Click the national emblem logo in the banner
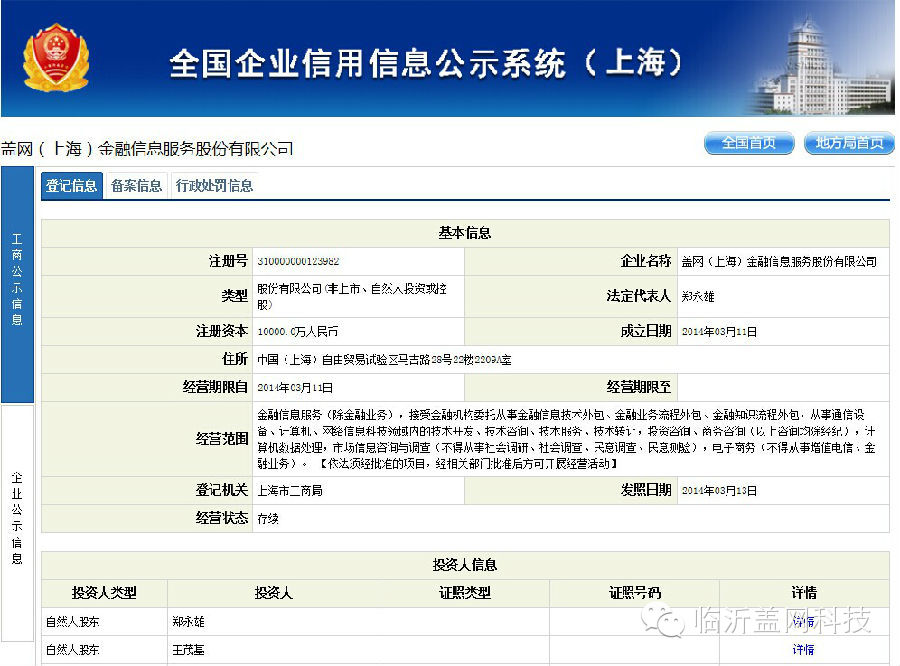This screenshot has height=666, width=900. [x=56, y=57]
